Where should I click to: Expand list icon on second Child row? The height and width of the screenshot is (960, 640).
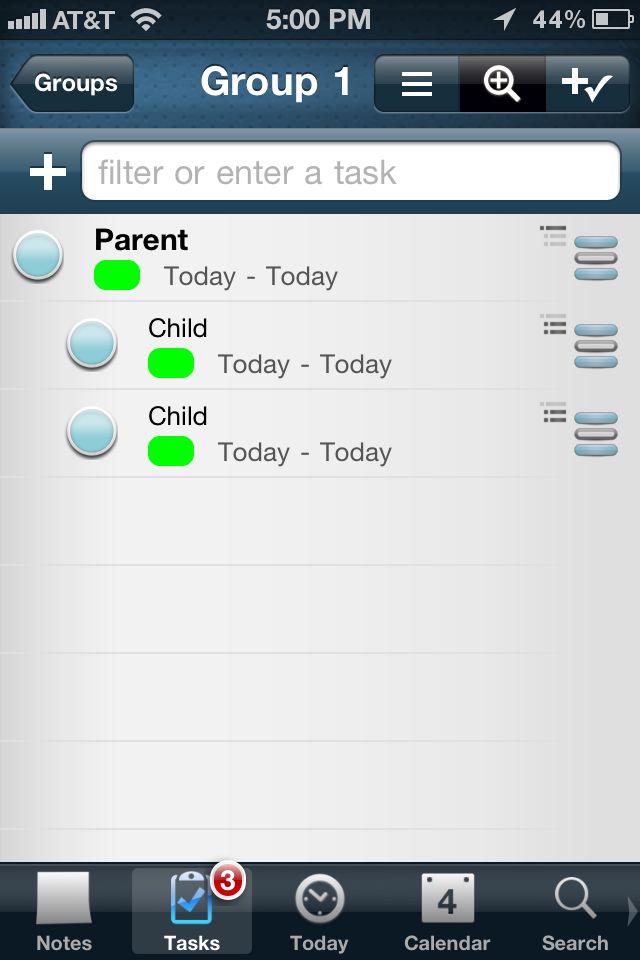coord(553,413)
